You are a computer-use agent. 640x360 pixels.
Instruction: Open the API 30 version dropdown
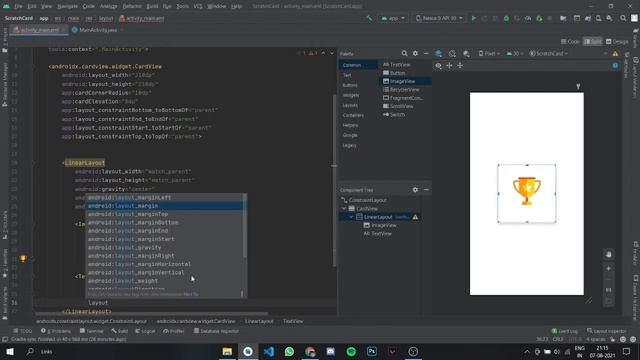514,53
